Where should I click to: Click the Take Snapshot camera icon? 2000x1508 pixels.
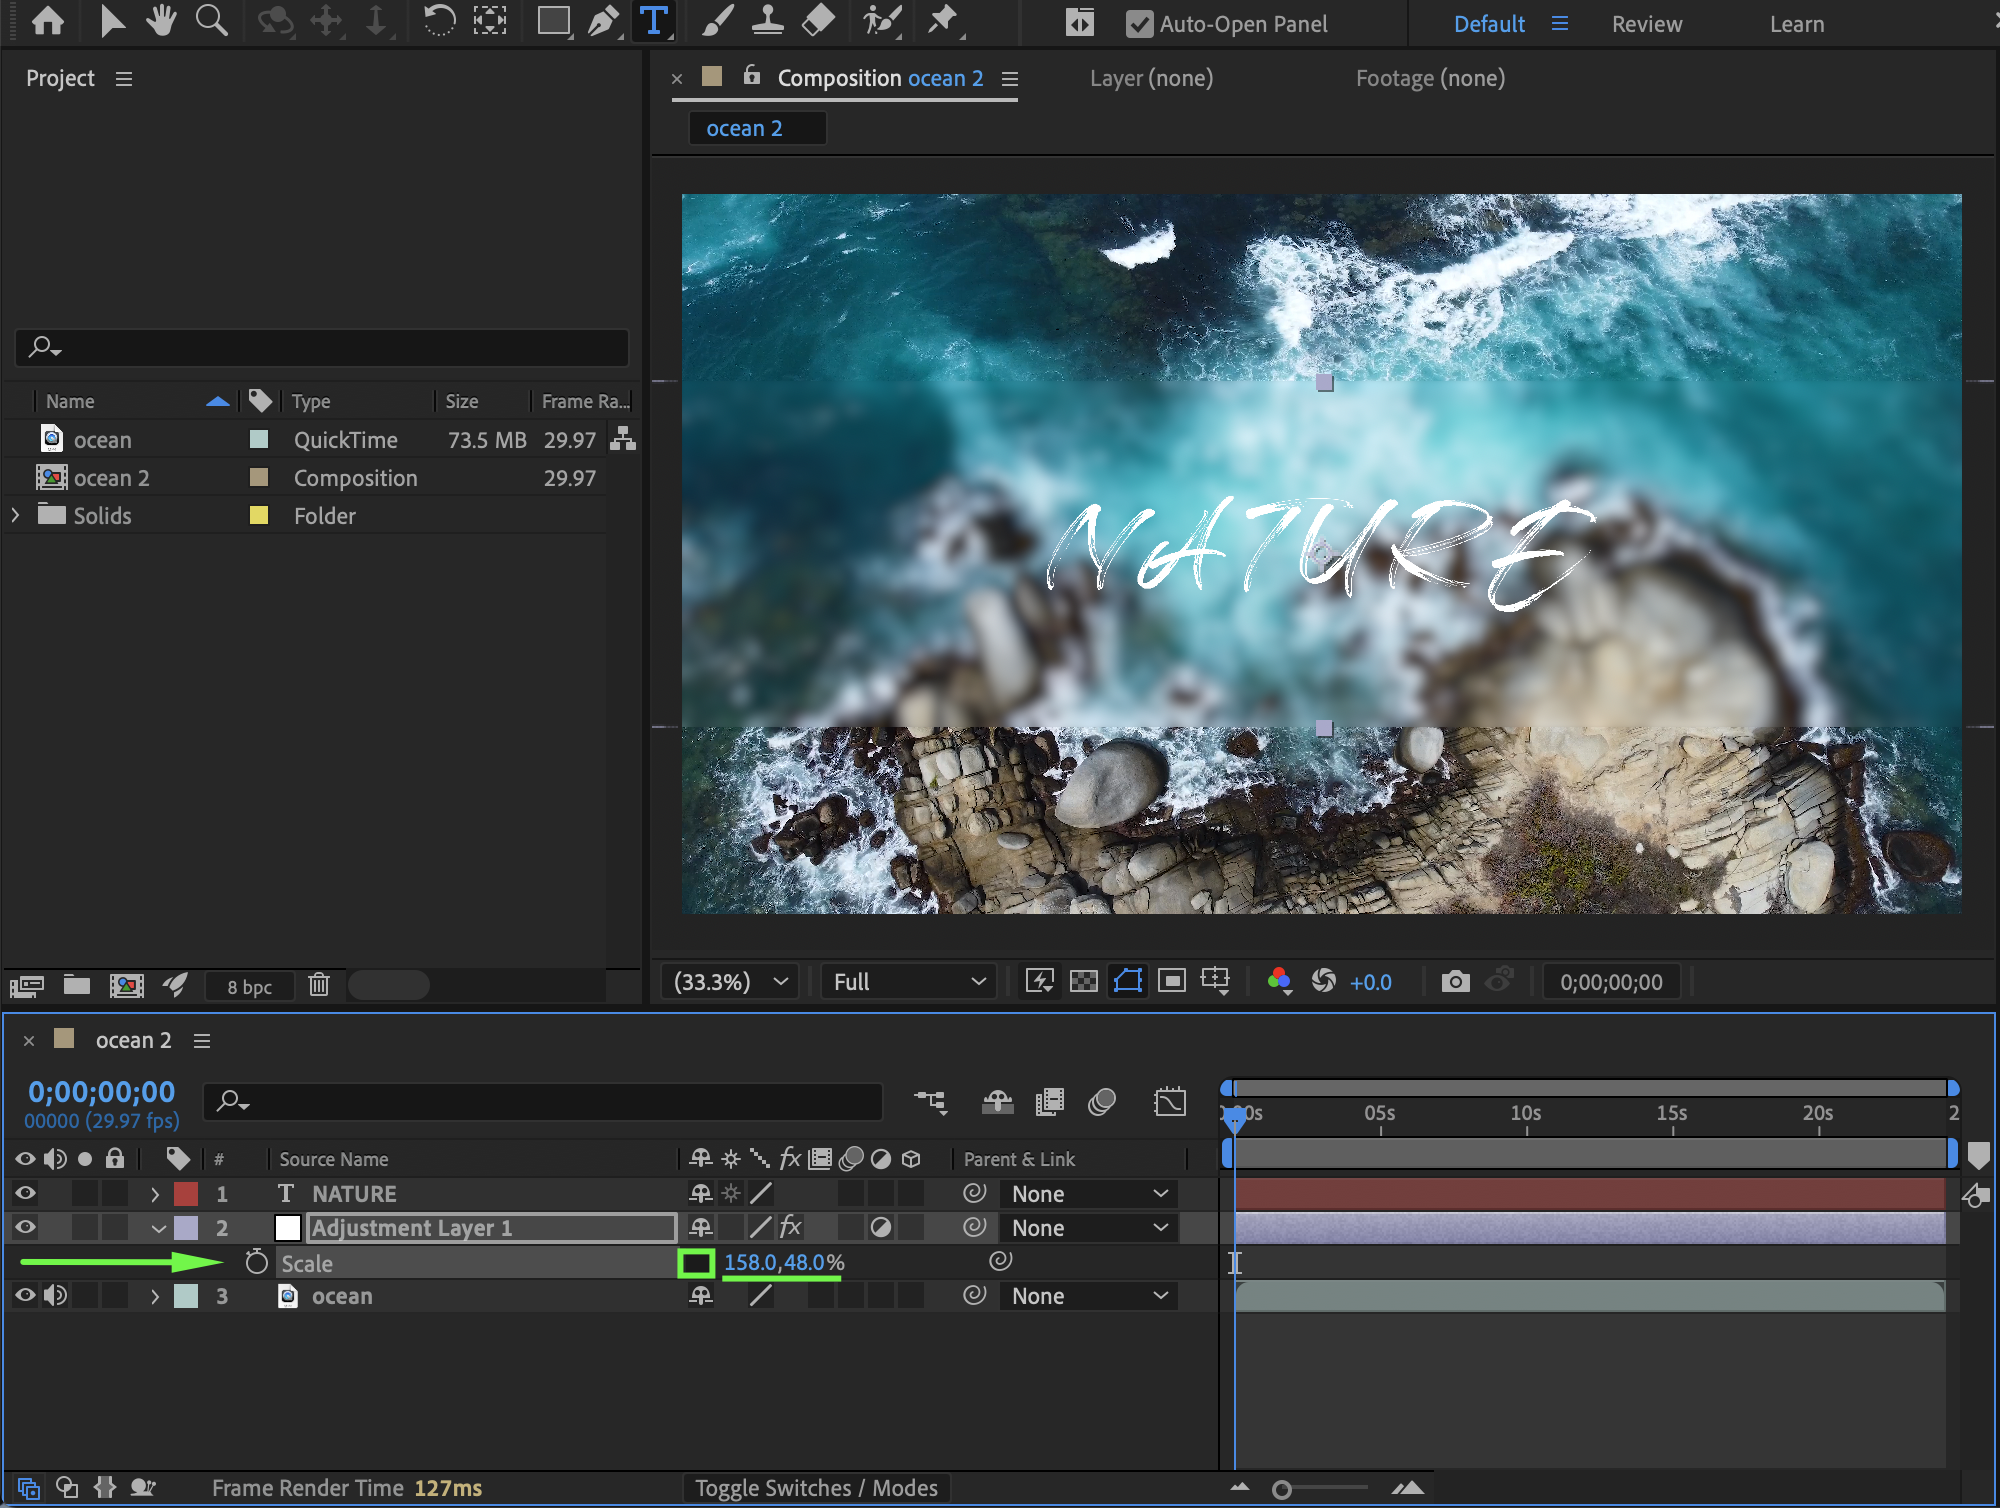(x=1455, y=981)
